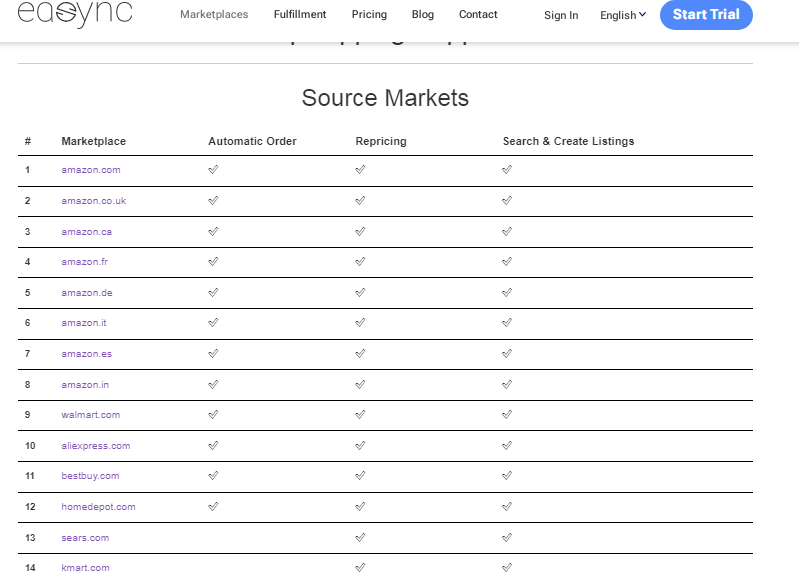The height and width of the screenshot is (582, 799).
Task: Expand the English language dropdown
Action: (623, 15)
